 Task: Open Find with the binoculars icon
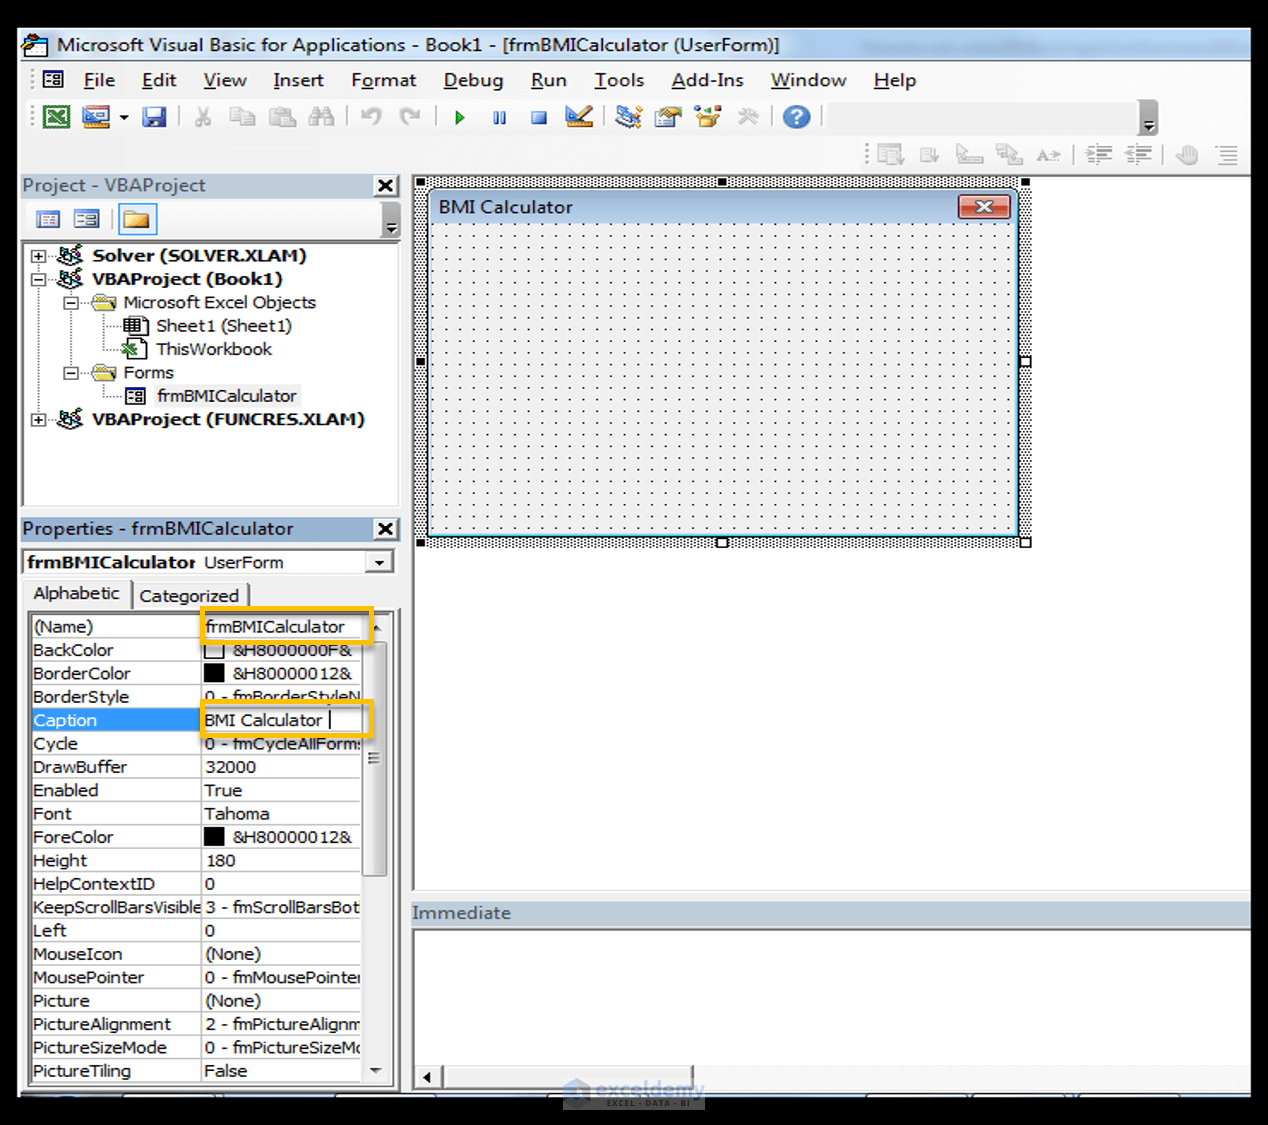coord(322,117)
